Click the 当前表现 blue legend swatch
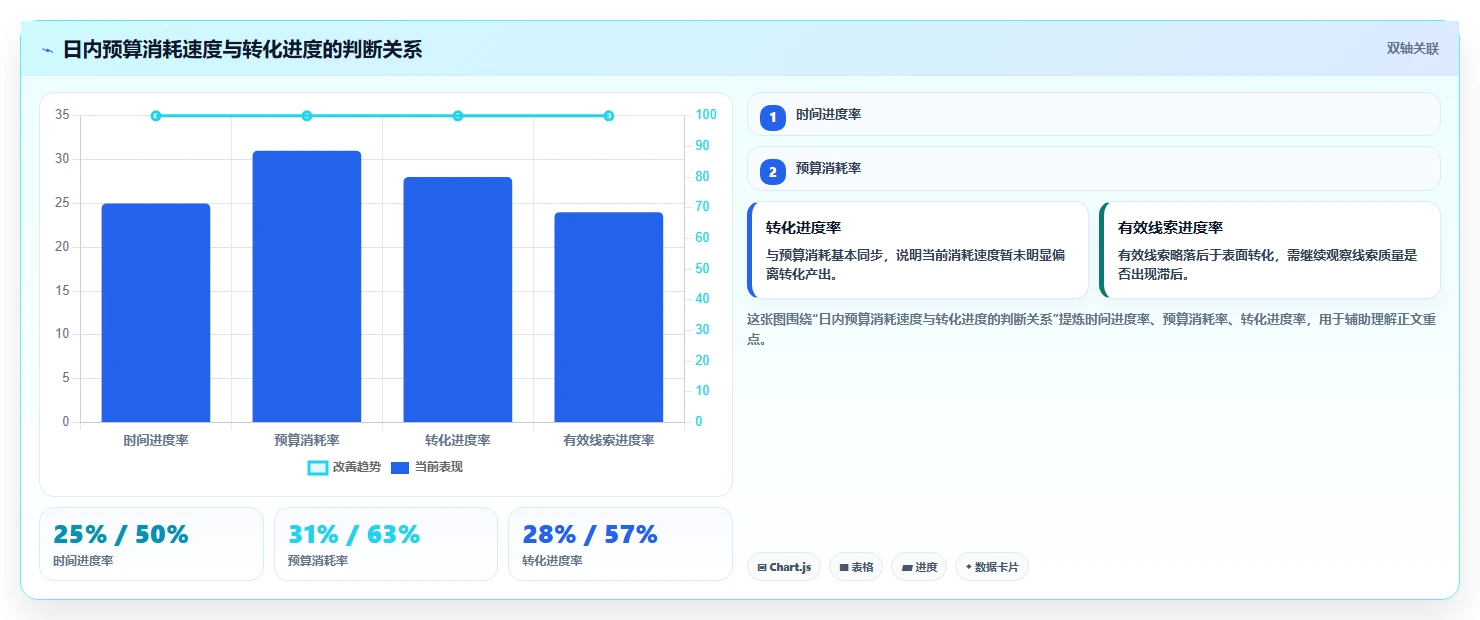Viewport: 1480px width, 620px height. point(400,467)
